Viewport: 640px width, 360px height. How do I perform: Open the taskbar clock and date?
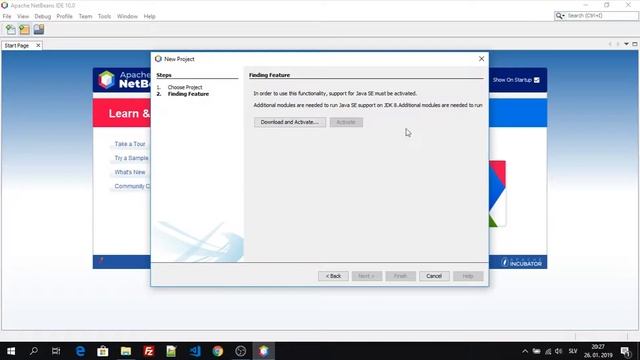click(598, 351)
